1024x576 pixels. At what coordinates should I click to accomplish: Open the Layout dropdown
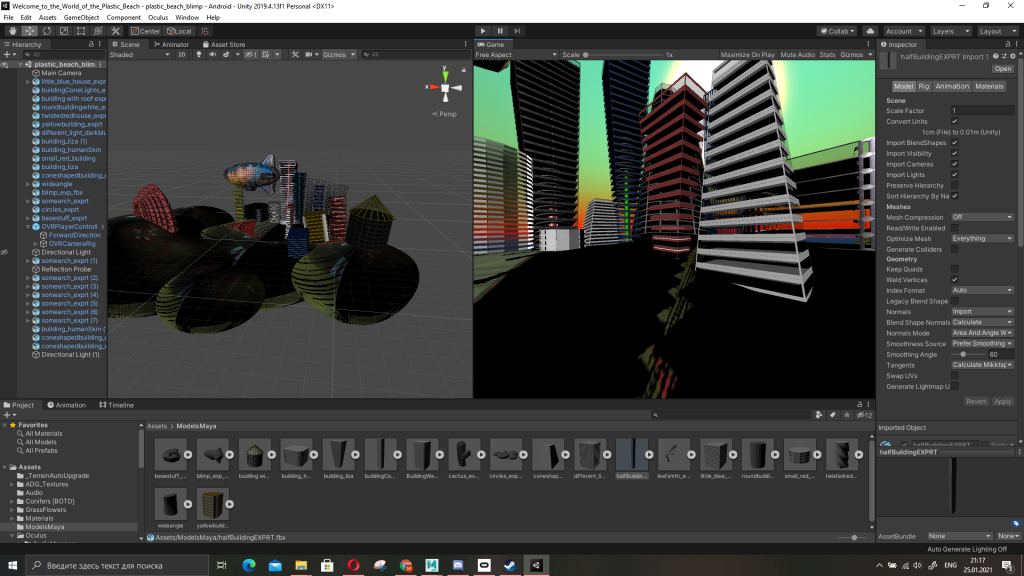[999, 31]
